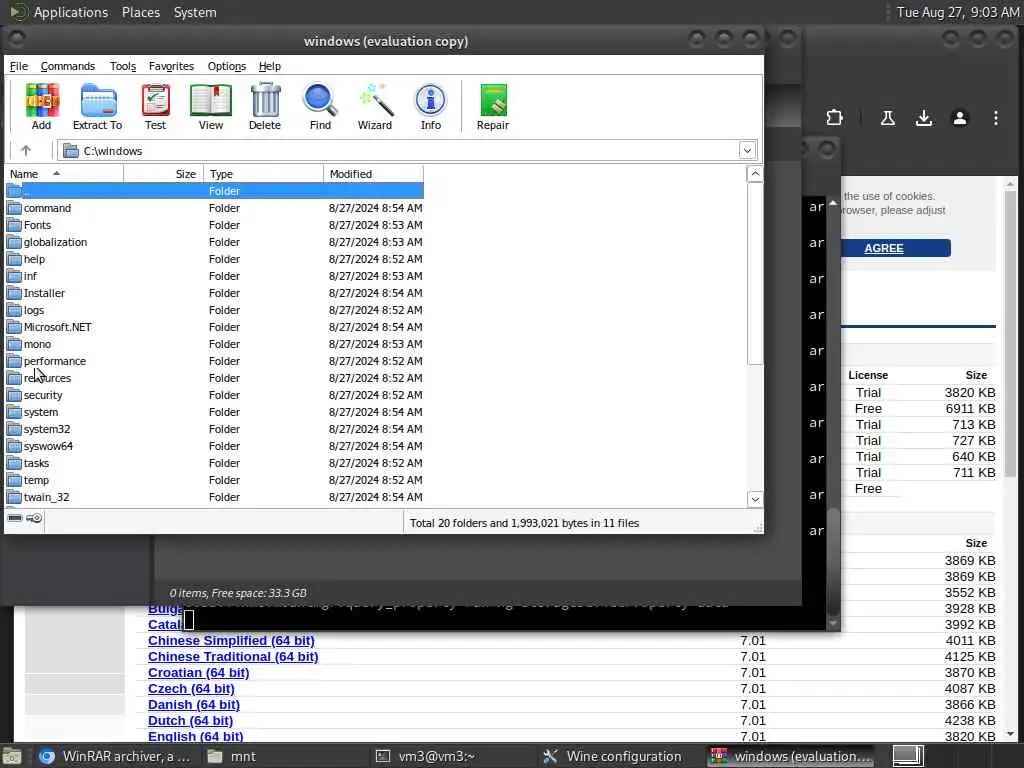Open the Info tool

tap(430, 106)
